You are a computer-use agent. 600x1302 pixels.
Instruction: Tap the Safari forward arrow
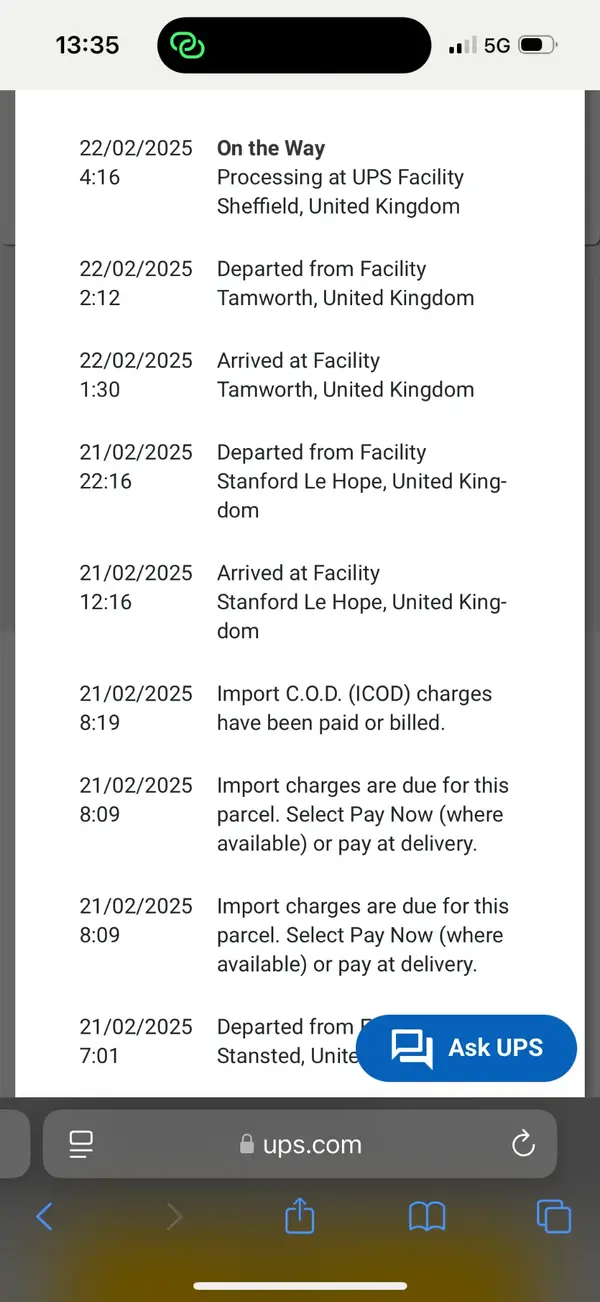174,1216
